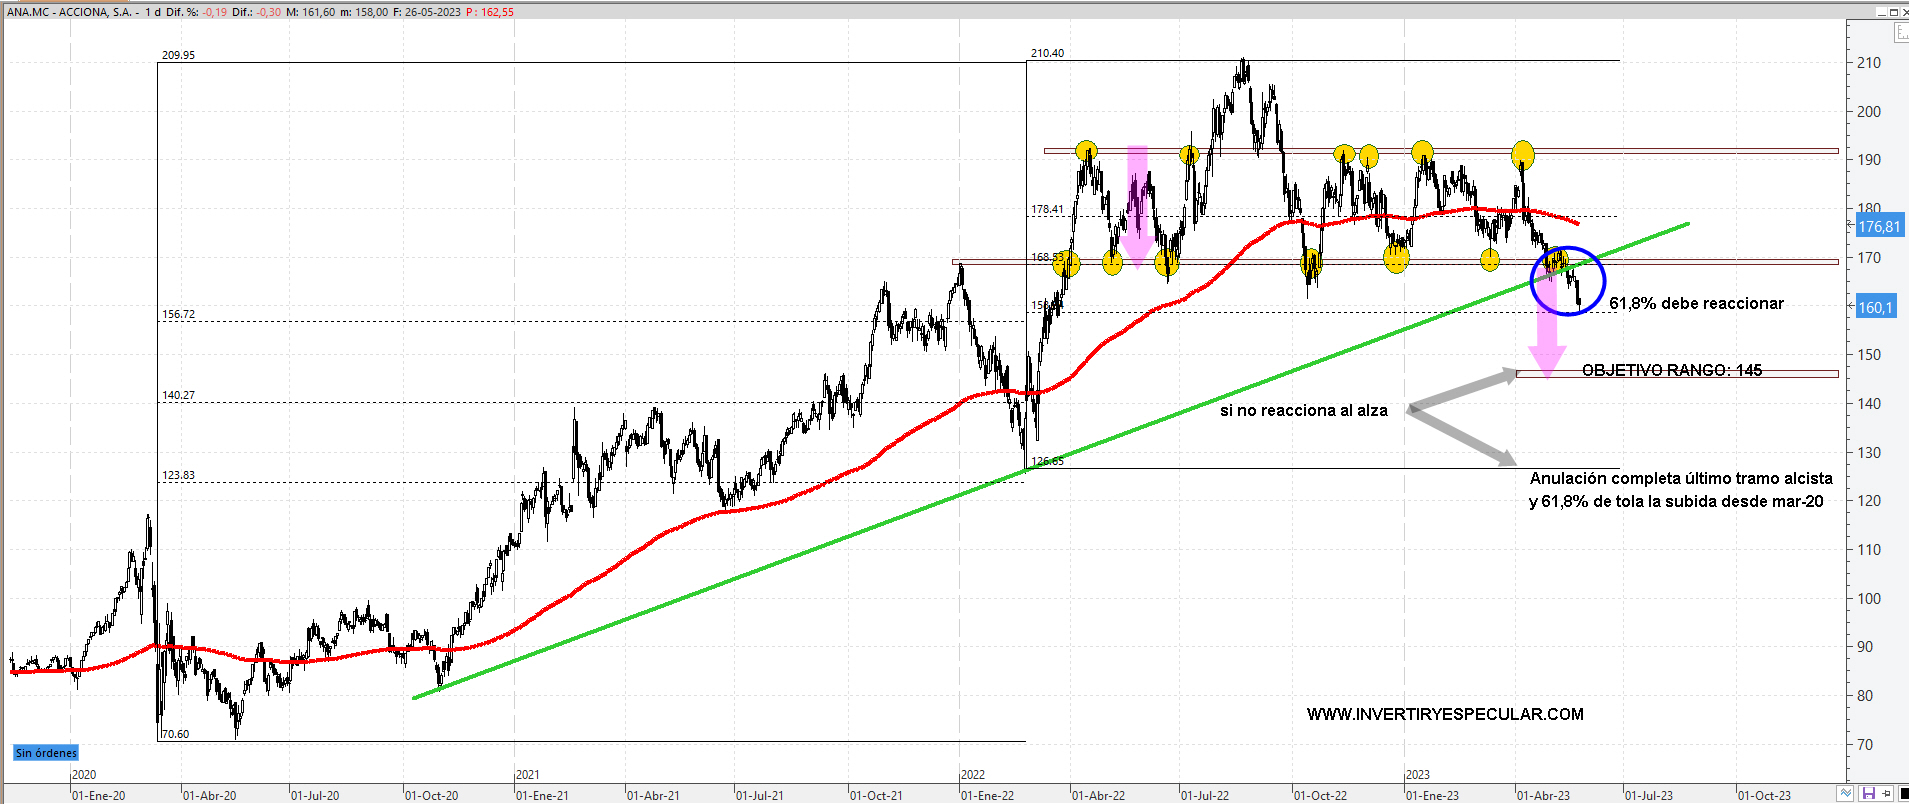Image resolution: width=1909 pixels, height=804 pixels.
Task: Click the 'OBJETIVO RANGO: 145' text label
Action: click(x=1671, y=370)
